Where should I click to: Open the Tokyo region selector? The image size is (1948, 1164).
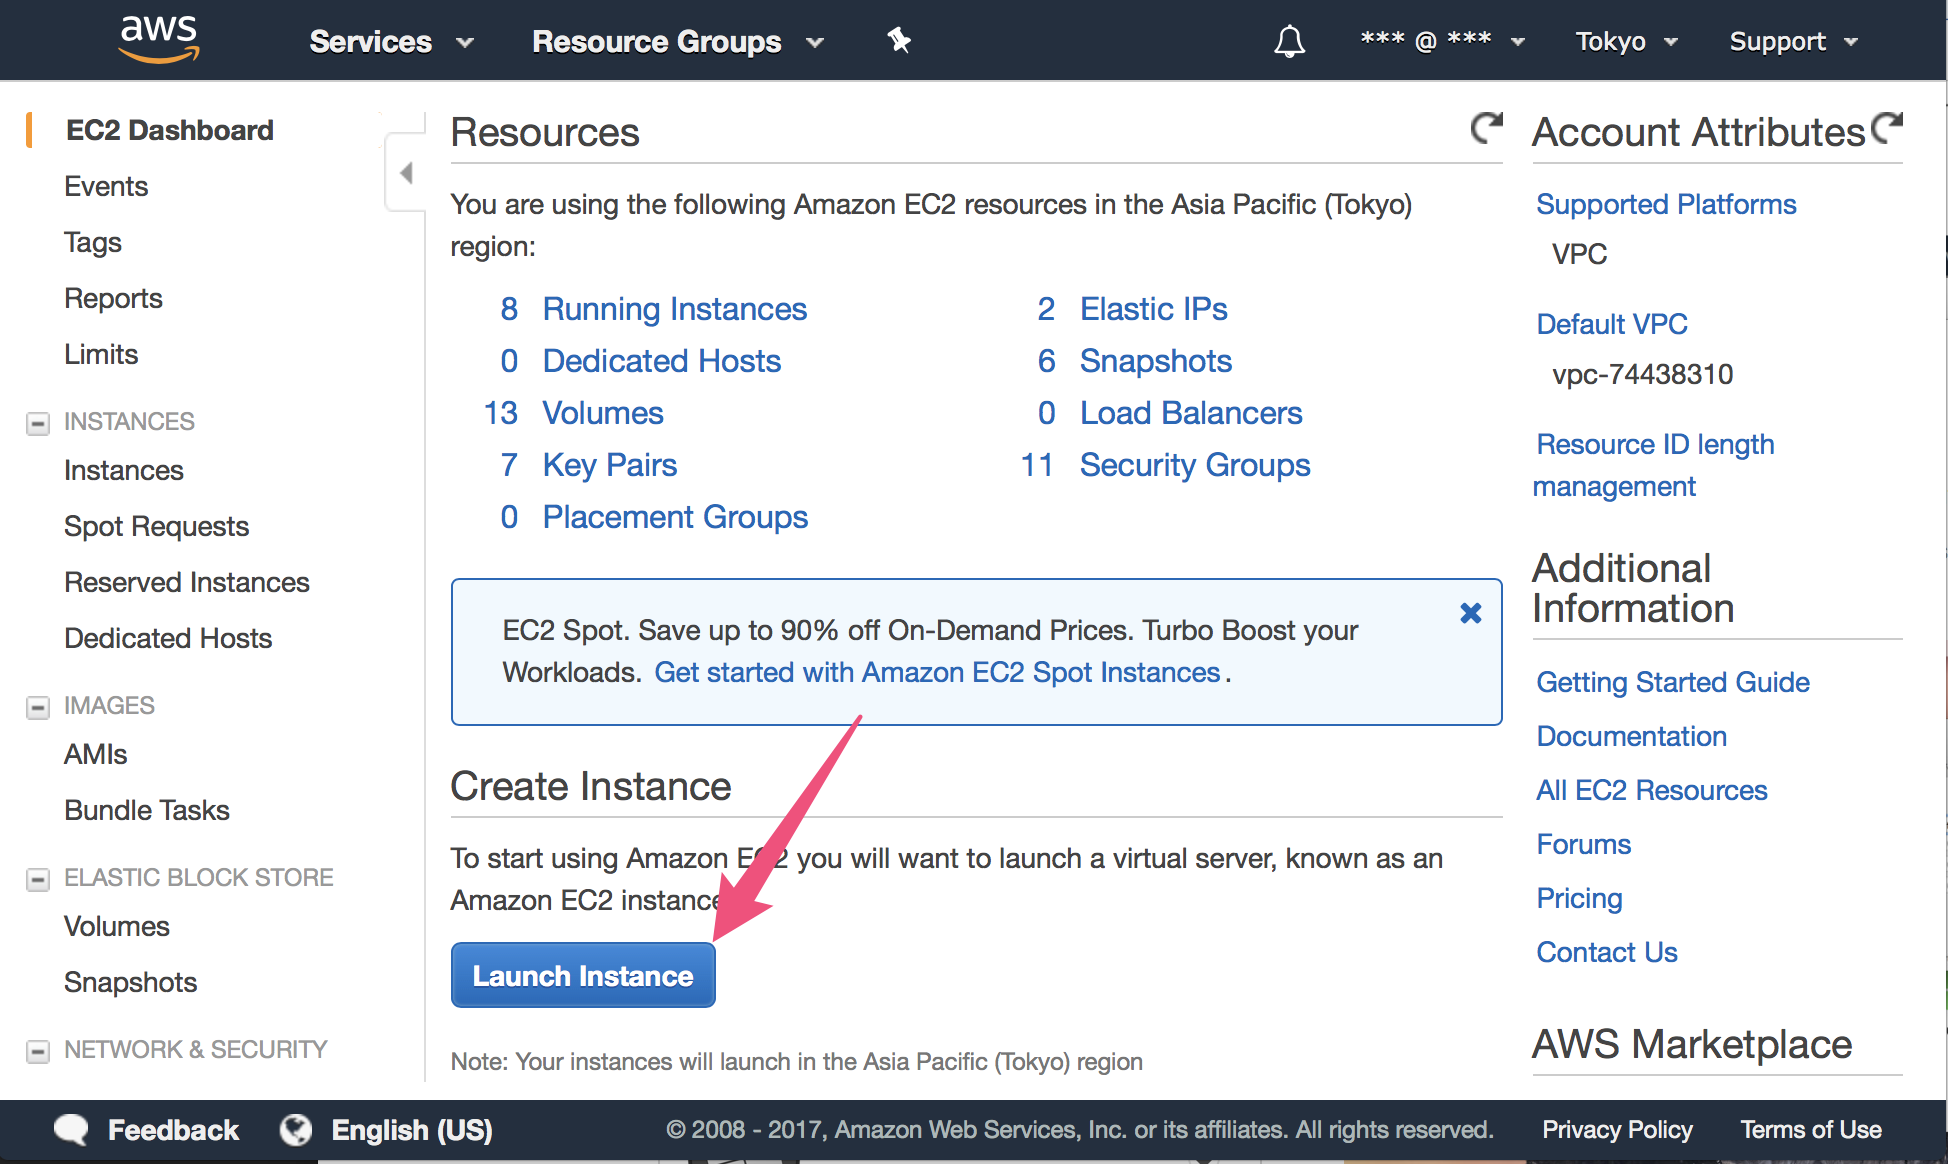point(1626,41)
